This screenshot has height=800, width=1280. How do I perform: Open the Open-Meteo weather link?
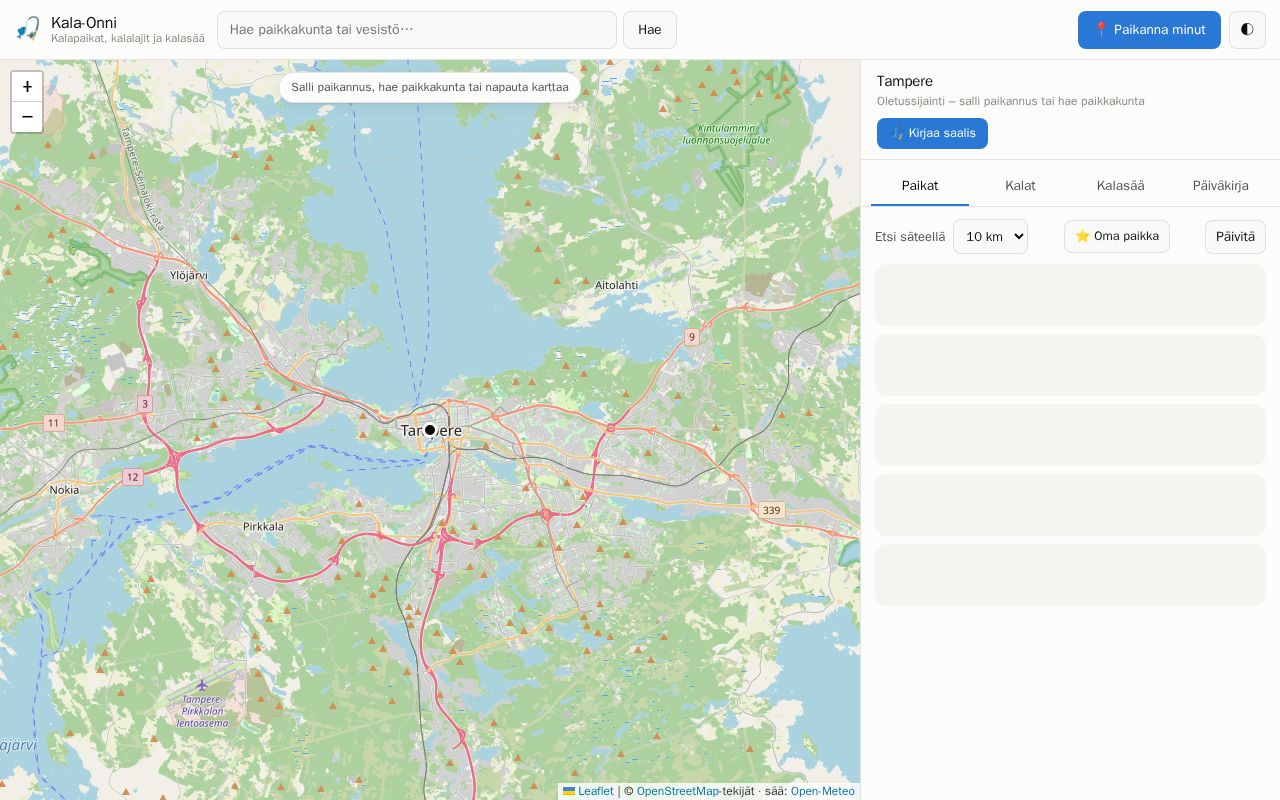point(823,791)
